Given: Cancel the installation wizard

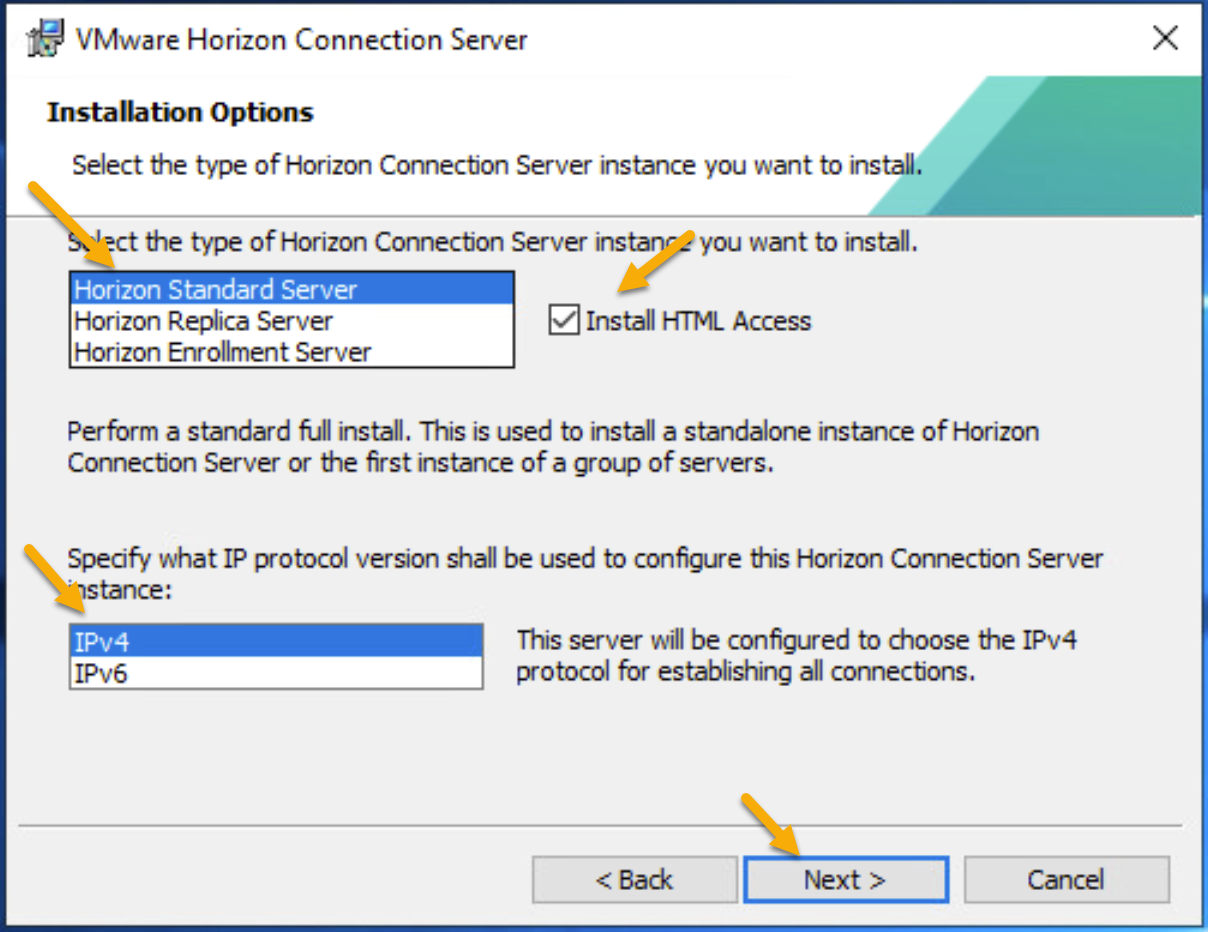Looking at the screenshot, I should [1066, 880].
